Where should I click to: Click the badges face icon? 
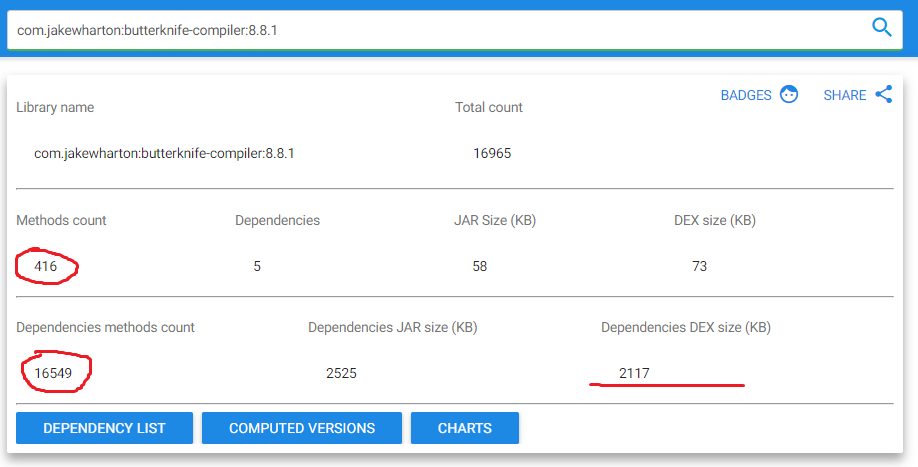(789, 94)
